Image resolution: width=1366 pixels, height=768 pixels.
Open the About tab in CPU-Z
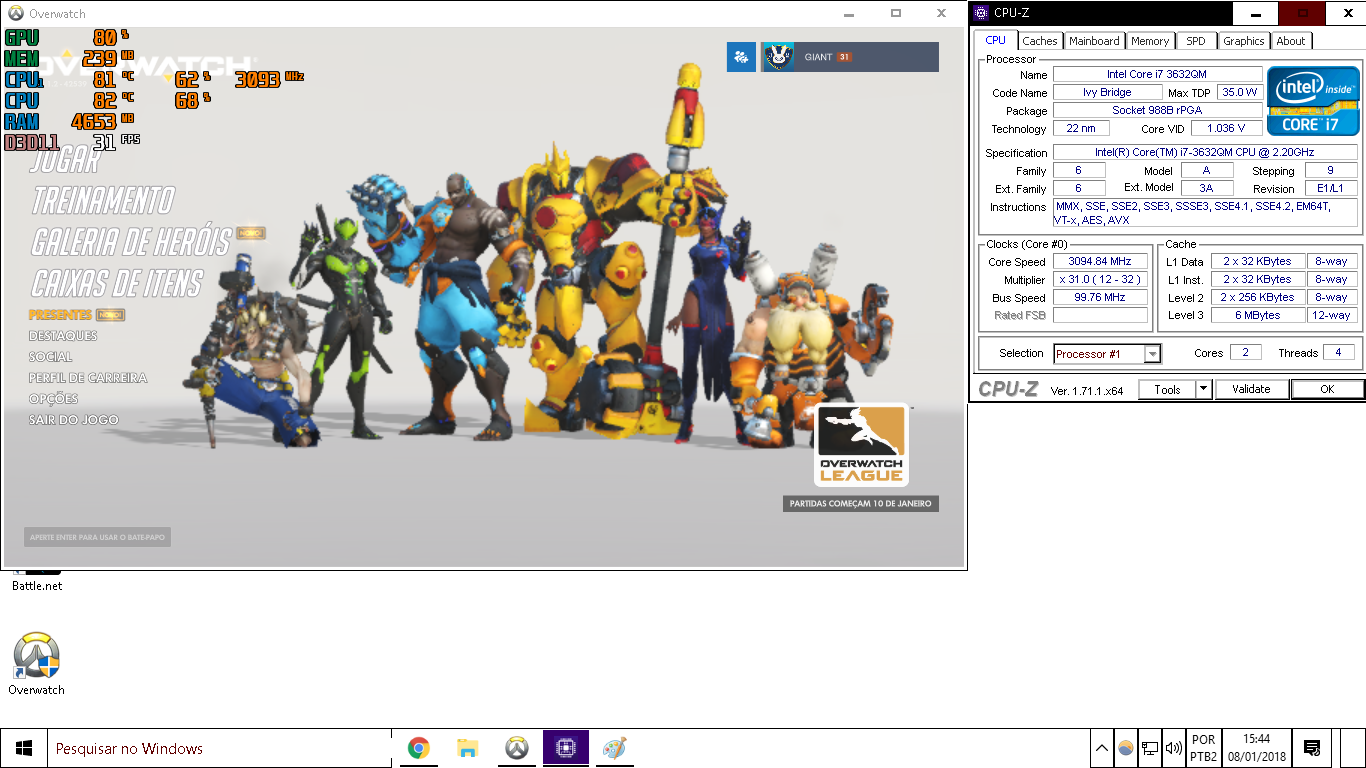pos(1291,41)
